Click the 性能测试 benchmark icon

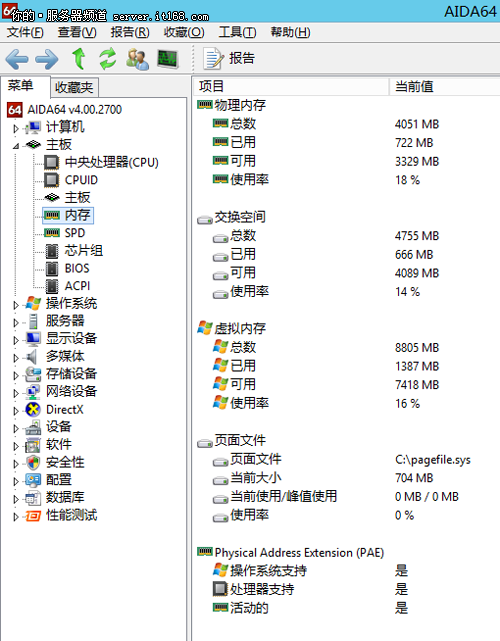(x=33, y=516)
